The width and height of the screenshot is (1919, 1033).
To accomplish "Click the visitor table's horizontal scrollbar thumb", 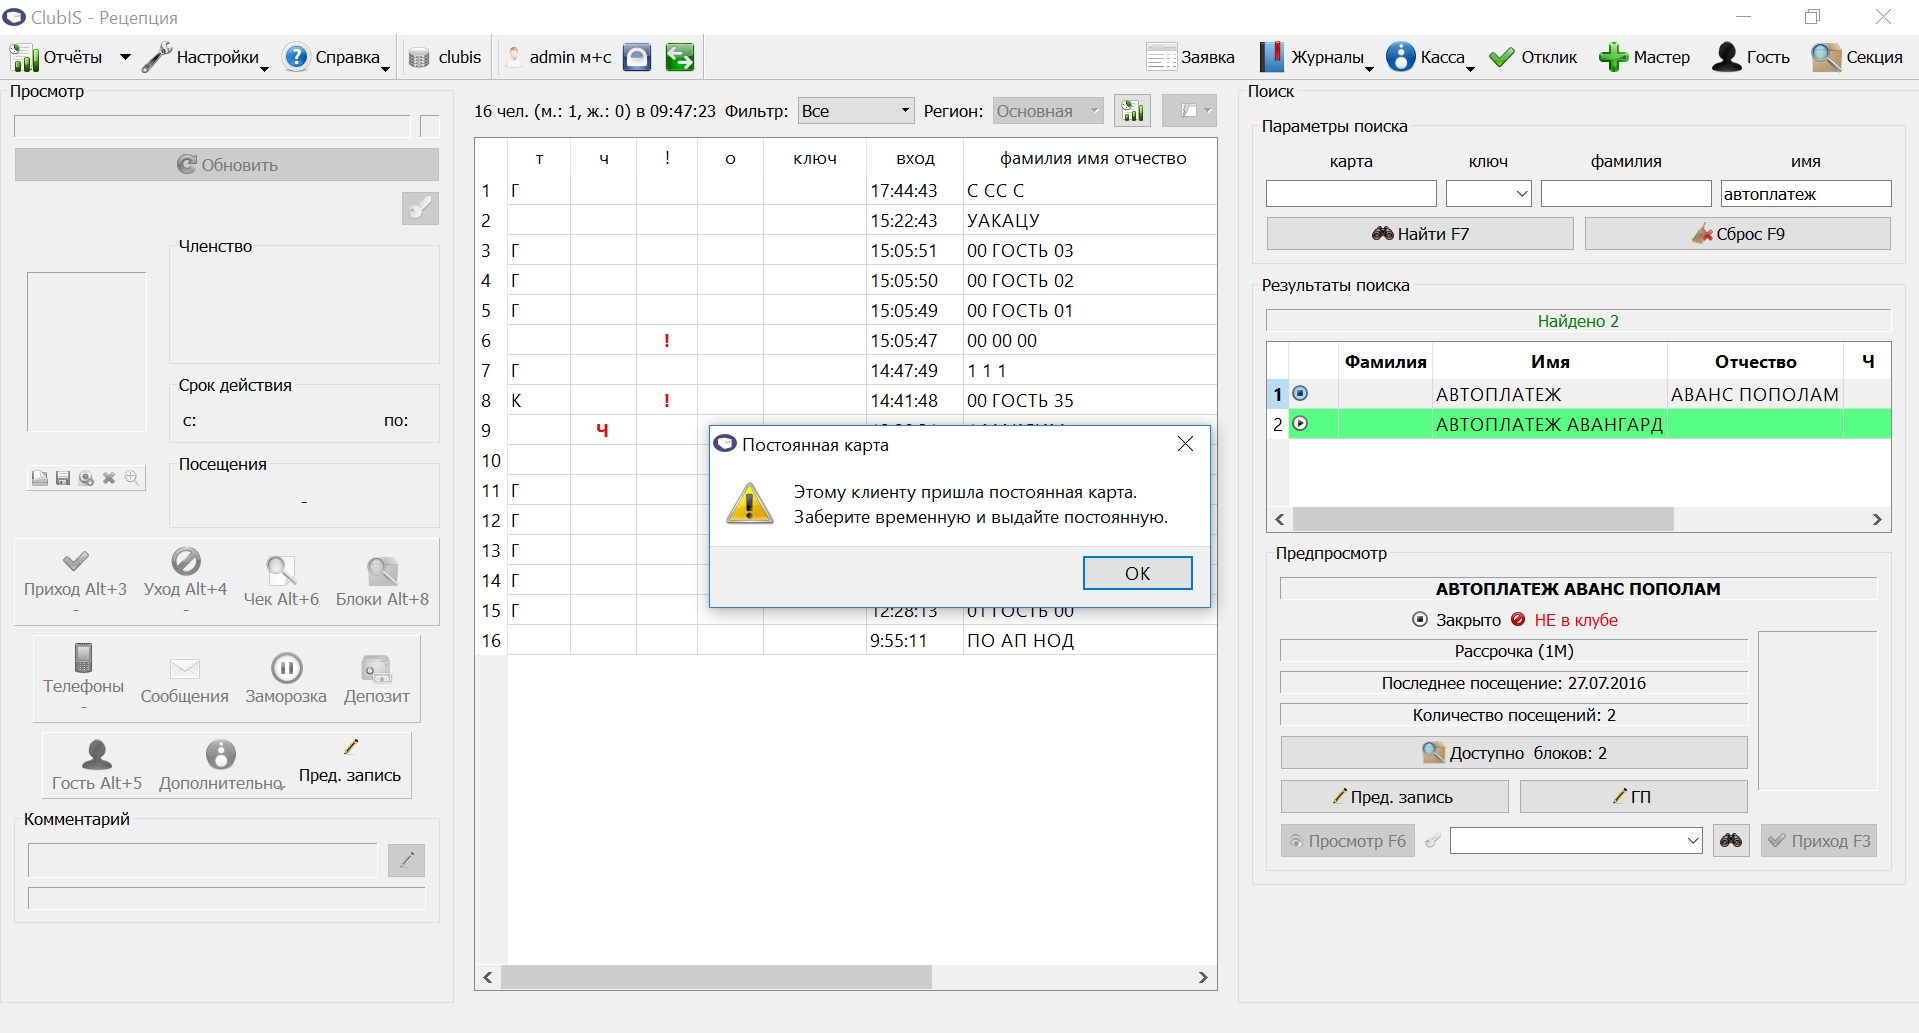I will tap(717, 977).
